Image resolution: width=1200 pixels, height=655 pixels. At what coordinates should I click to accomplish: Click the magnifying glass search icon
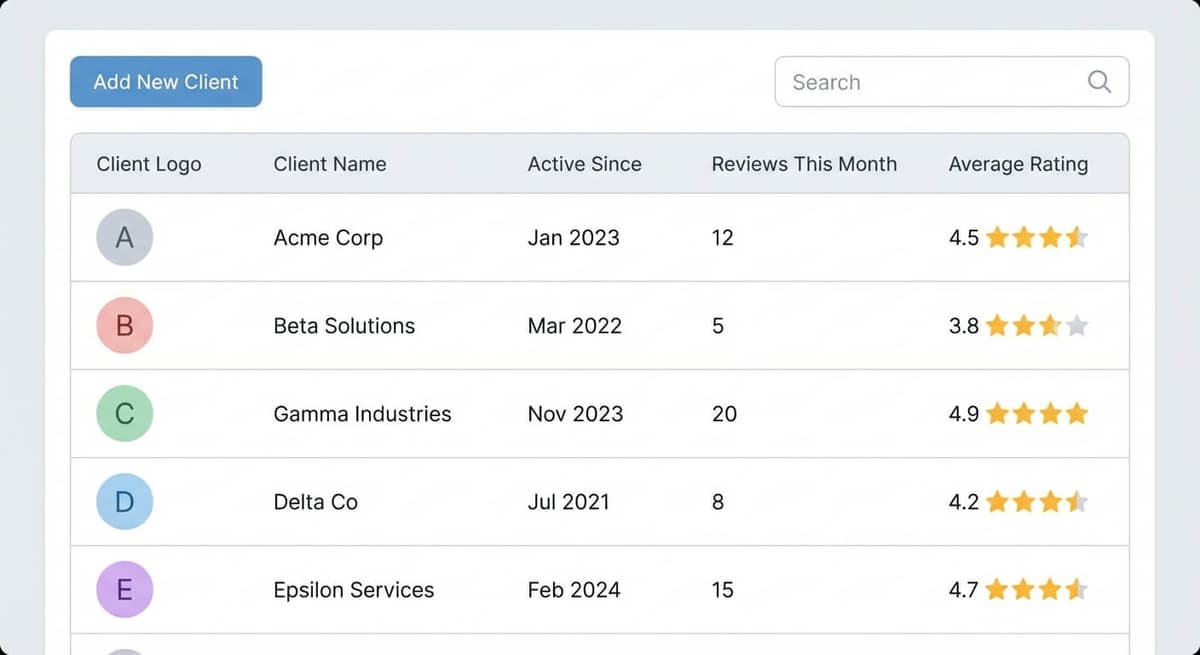tap(1098, 82)
